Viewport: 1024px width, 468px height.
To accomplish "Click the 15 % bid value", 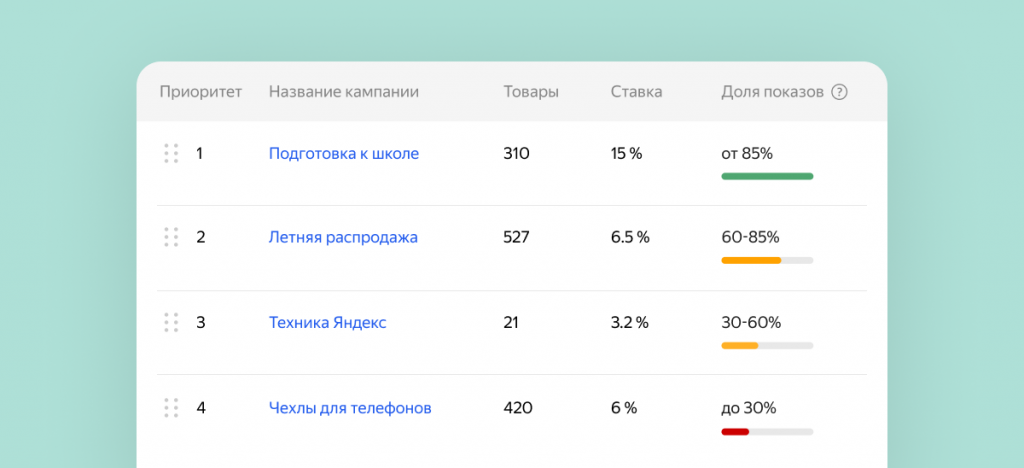I will [626, 154].
